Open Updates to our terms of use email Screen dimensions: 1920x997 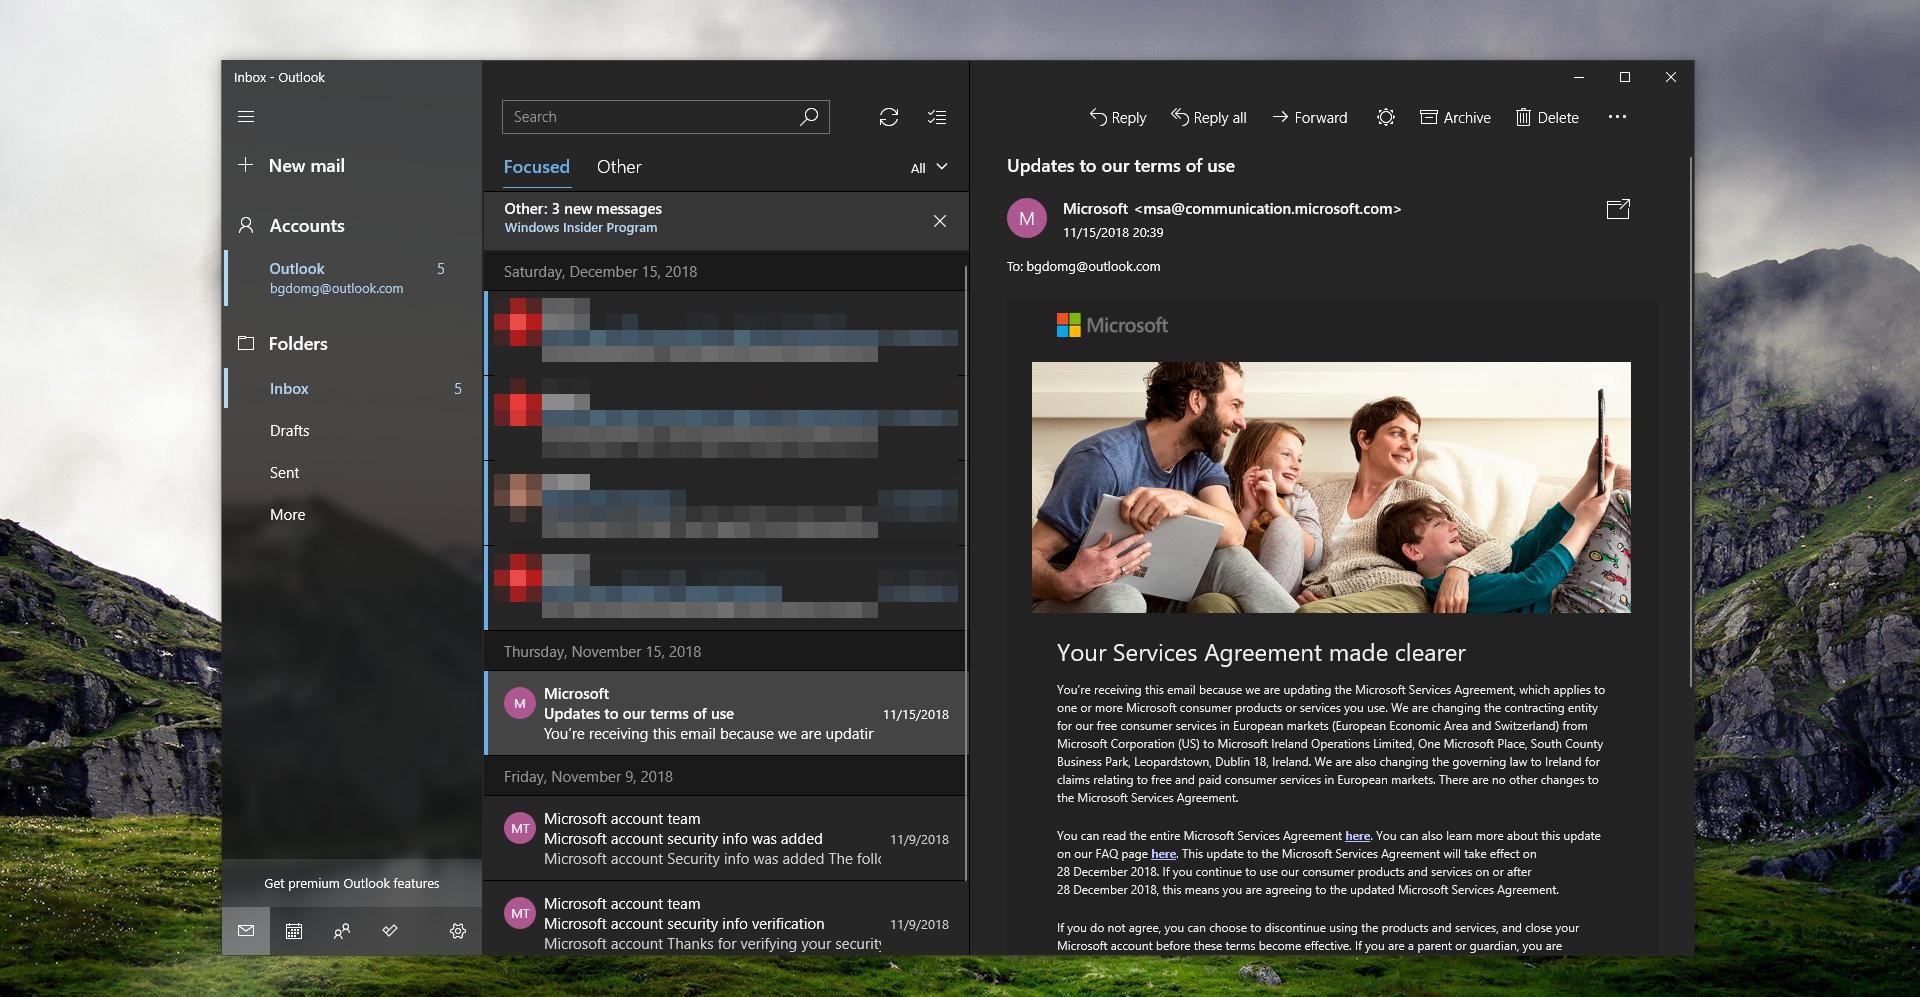726,713
